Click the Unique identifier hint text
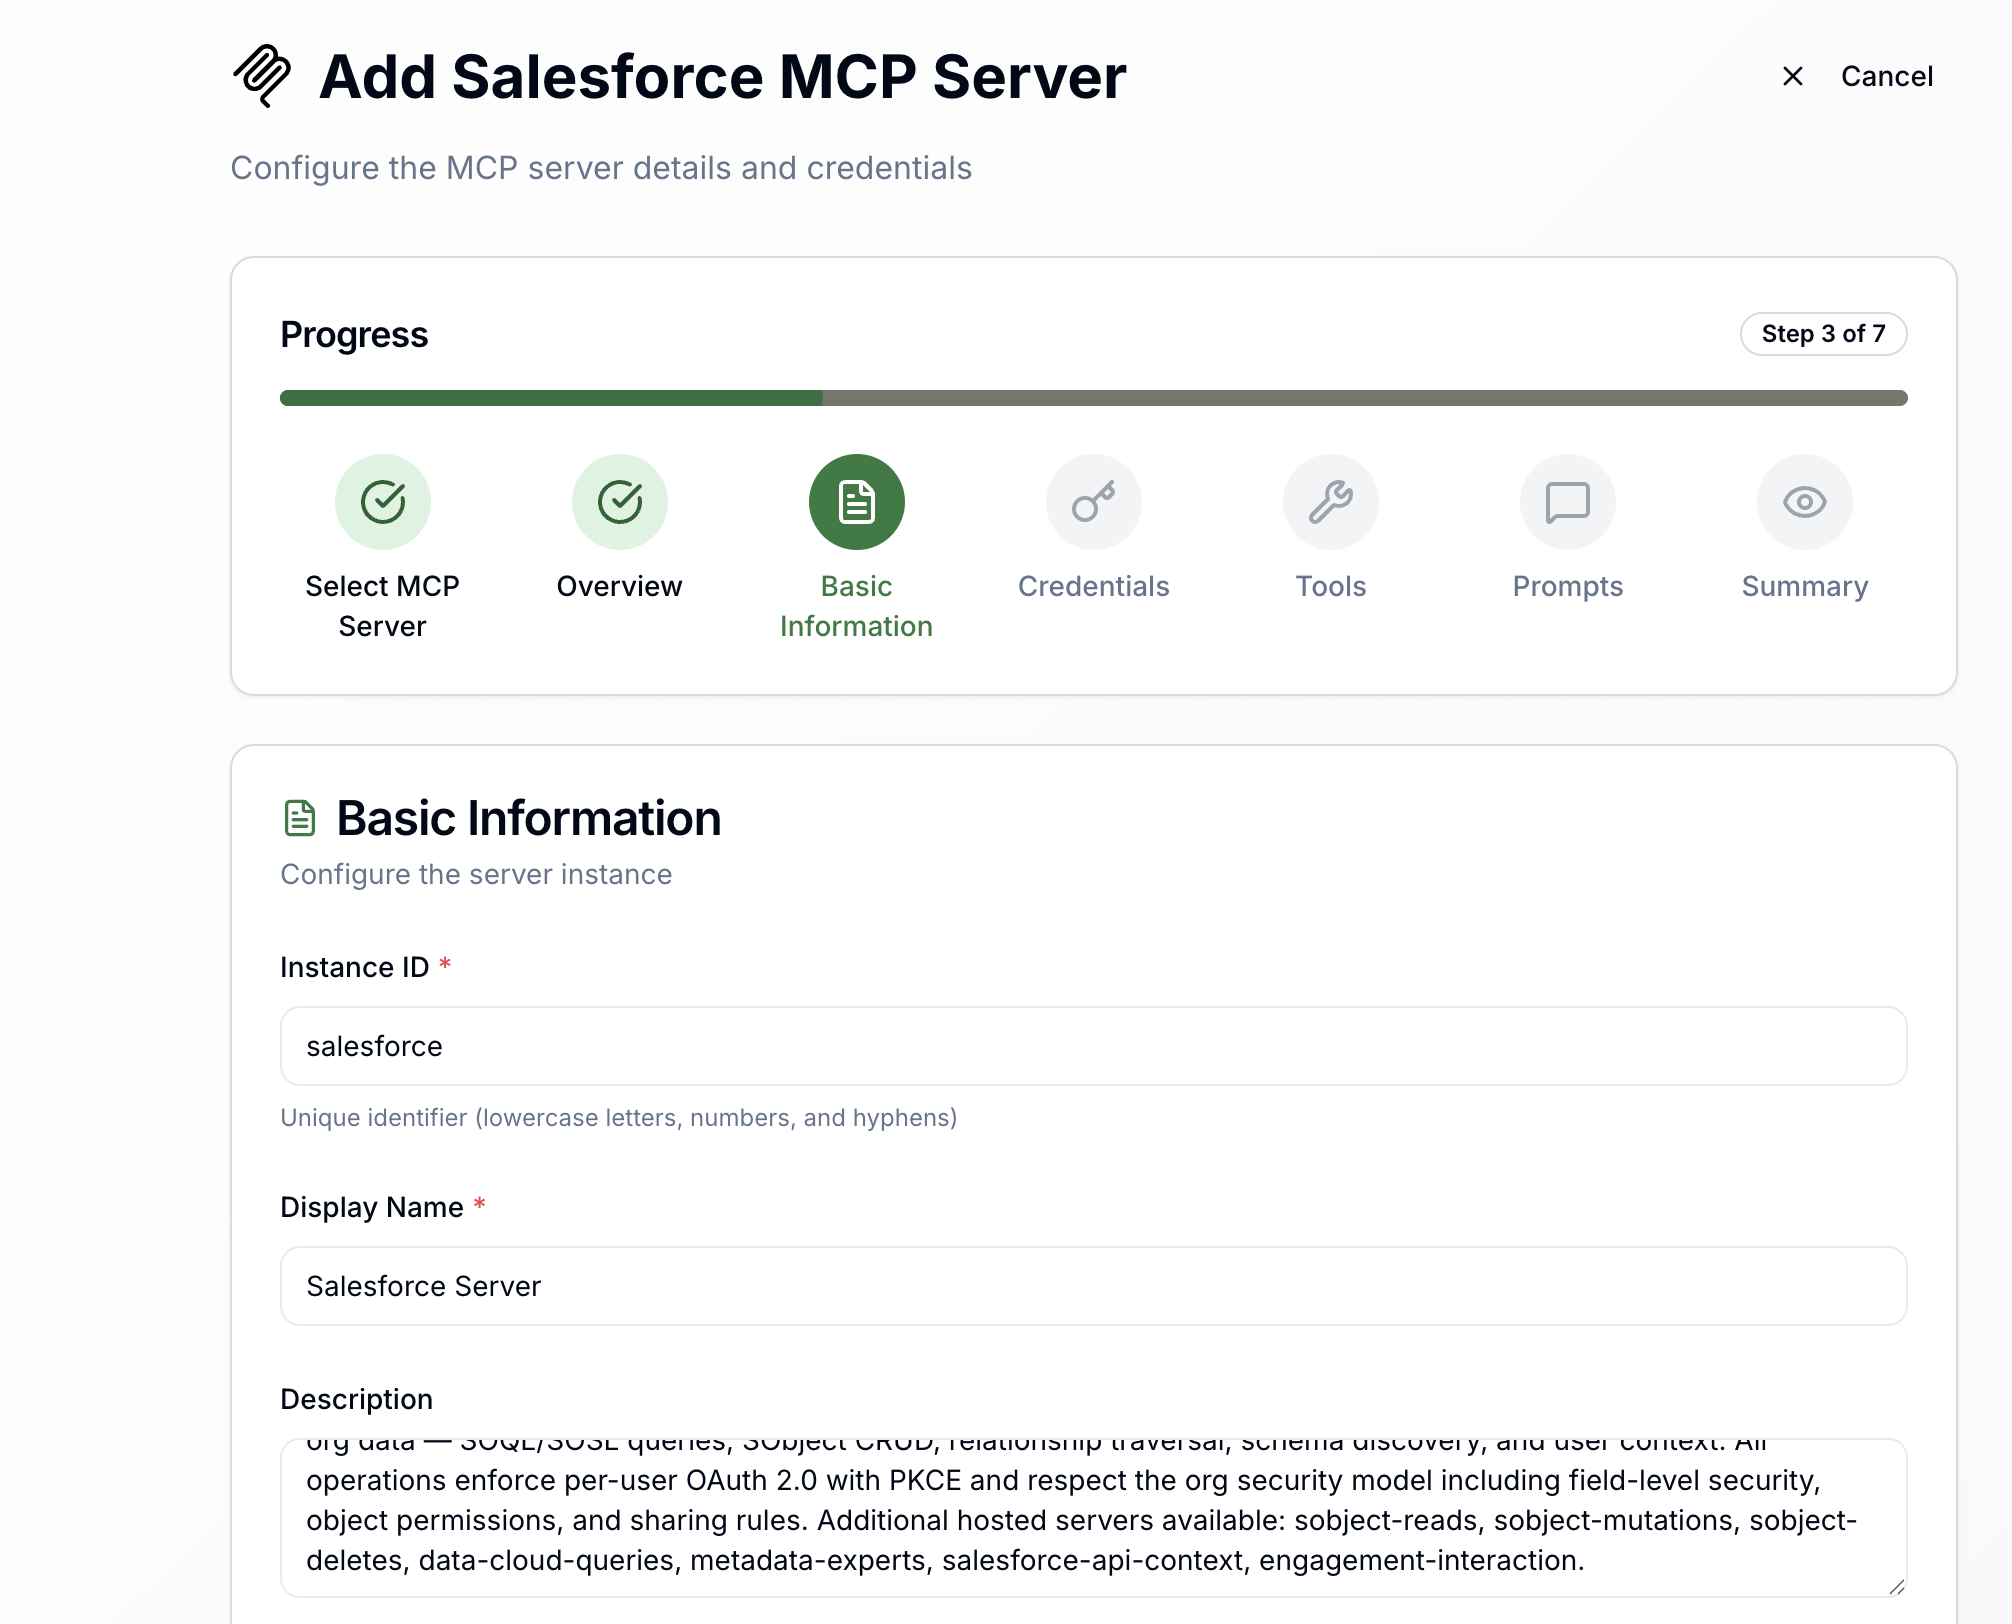2012x1624 pixels. (x=619, y=1117)
